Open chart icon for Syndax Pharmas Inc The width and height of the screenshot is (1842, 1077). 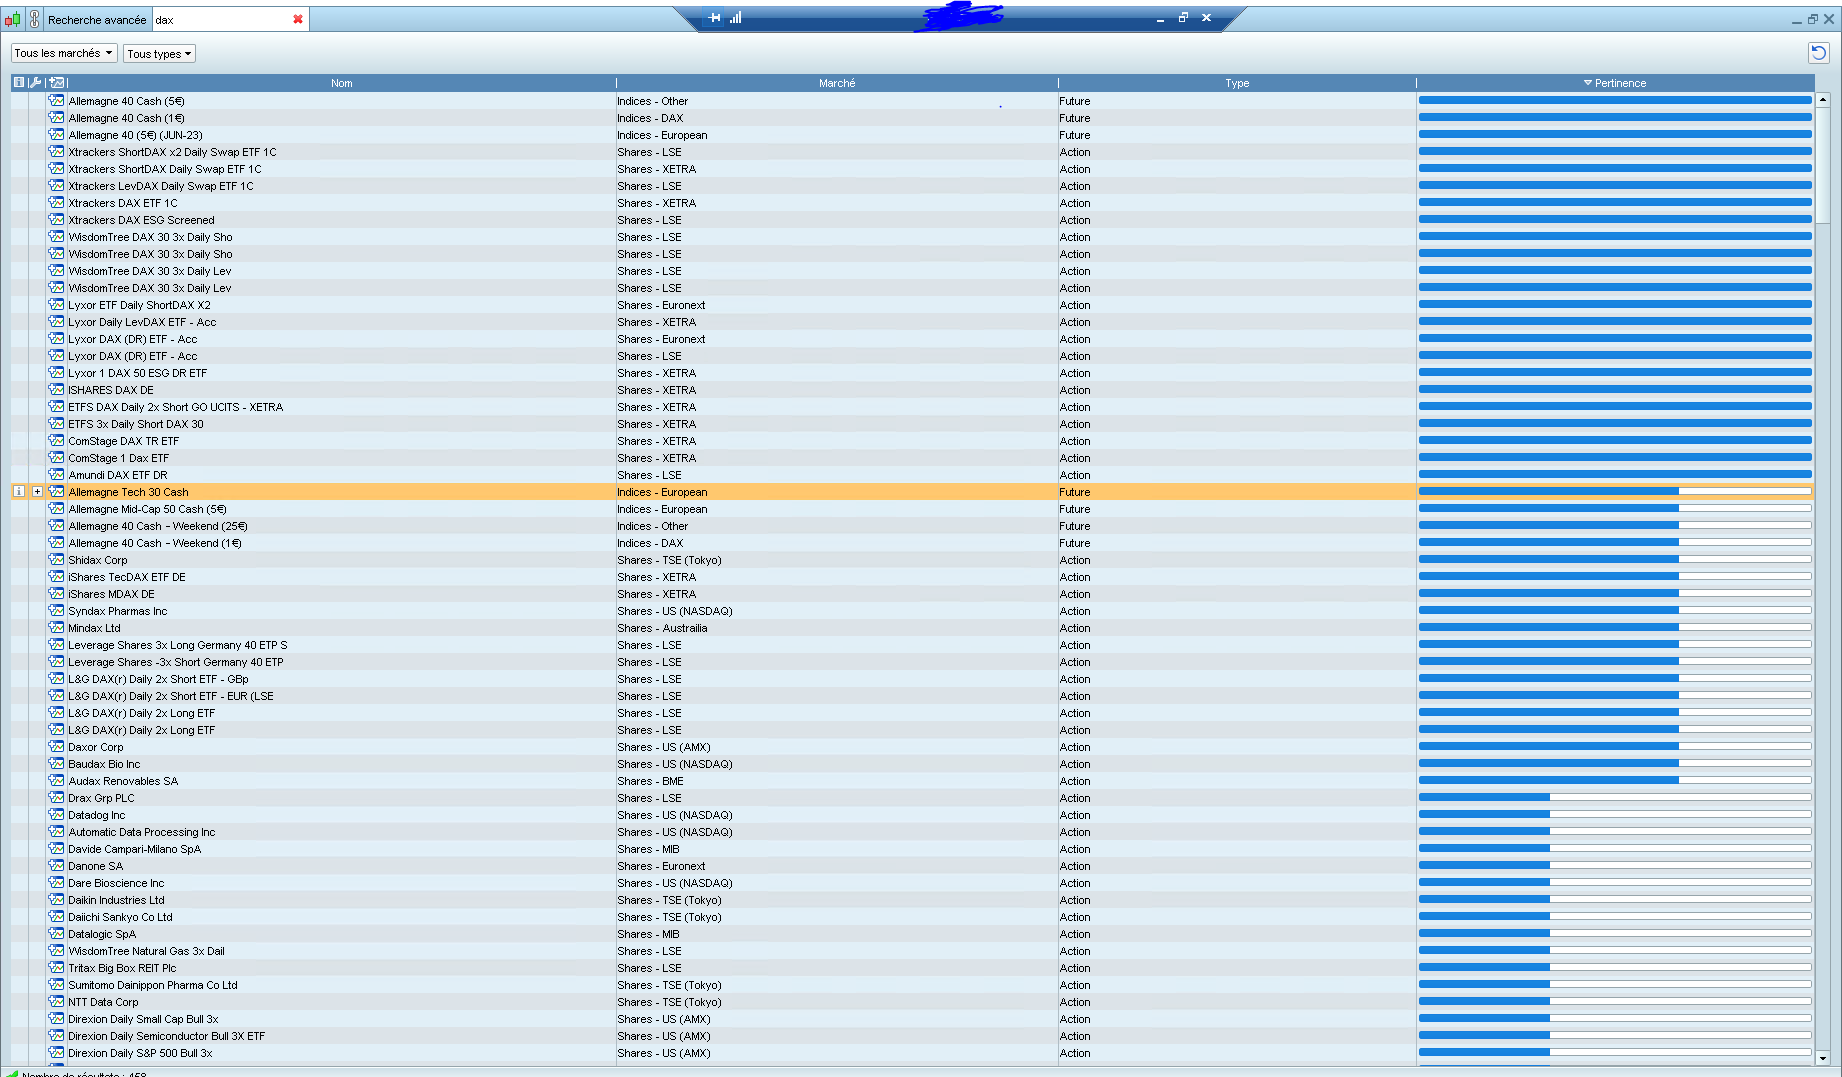[x=56, y=611]
